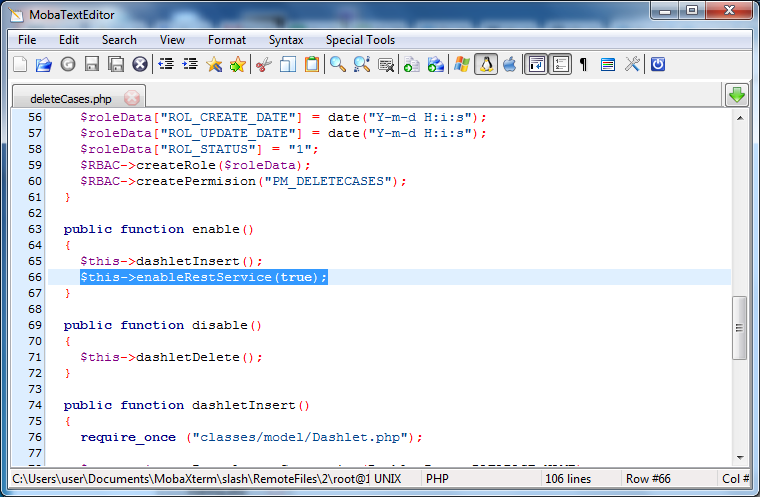
Task: Toggle word wrap button
Action: 536,64
